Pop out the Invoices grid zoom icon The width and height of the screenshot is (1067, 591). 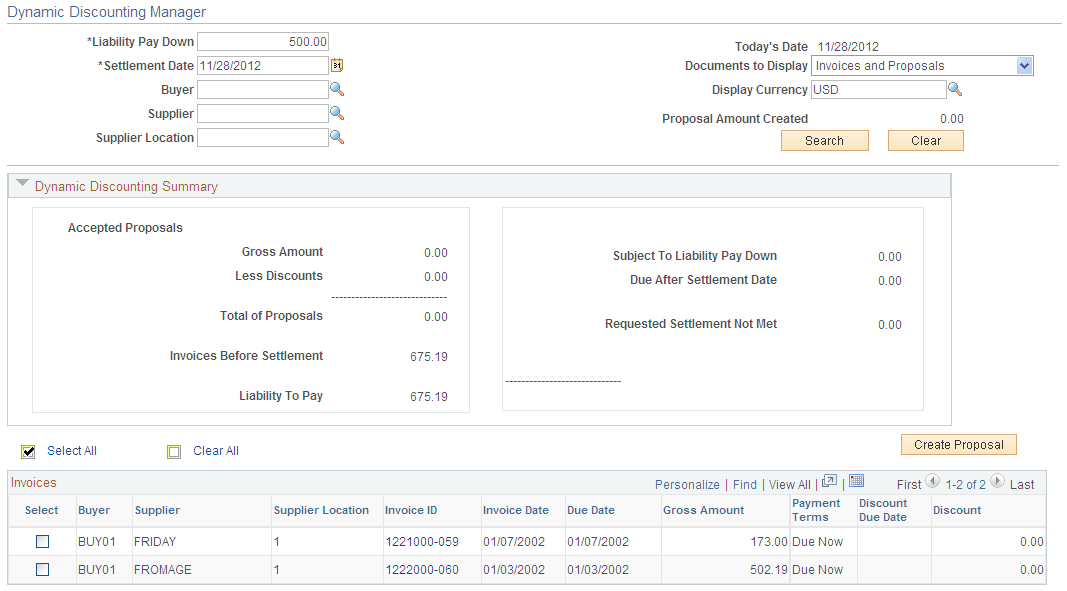tap(830, 483)
